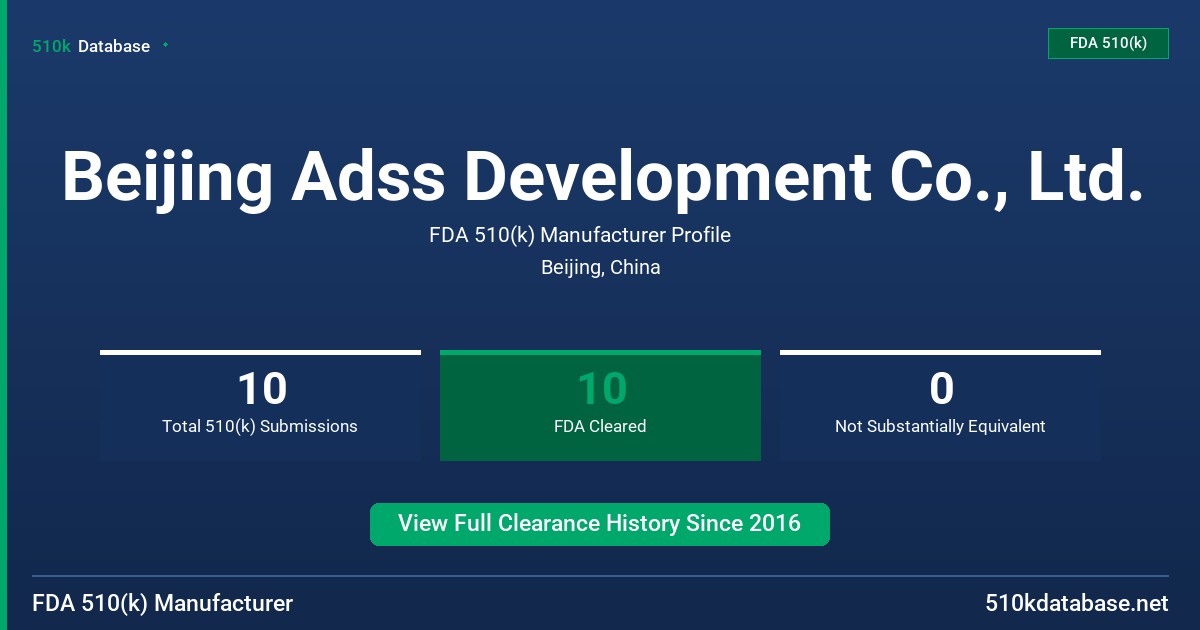Click the FDA 510(k) Manufacturer Profile subtitle
Screen dimensions: 1200x630
click(580, 235)
